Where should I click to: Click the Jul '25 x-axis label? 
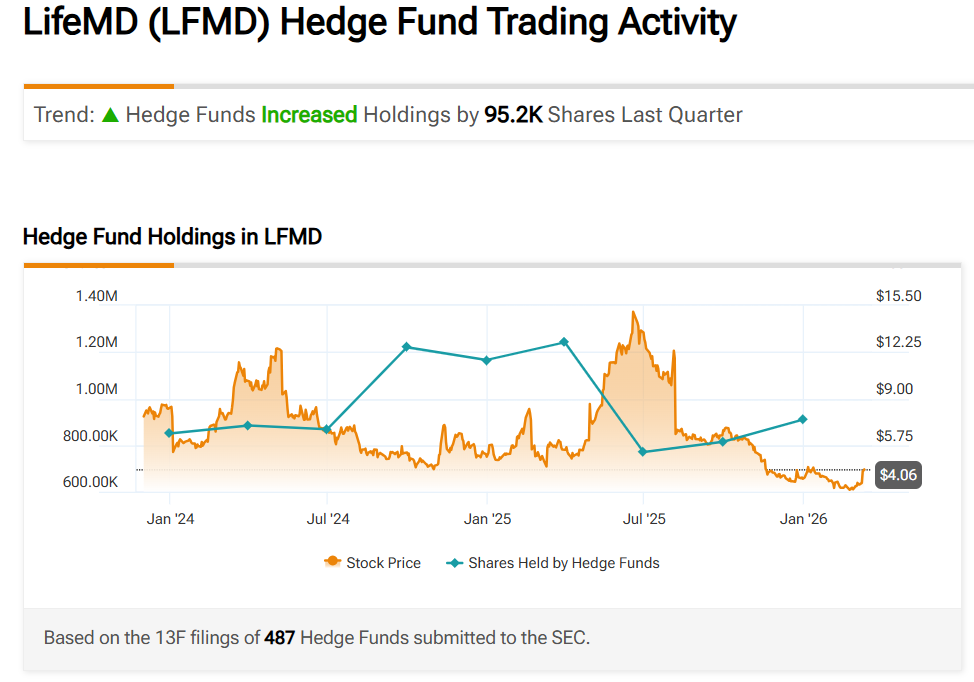point(644,518)
